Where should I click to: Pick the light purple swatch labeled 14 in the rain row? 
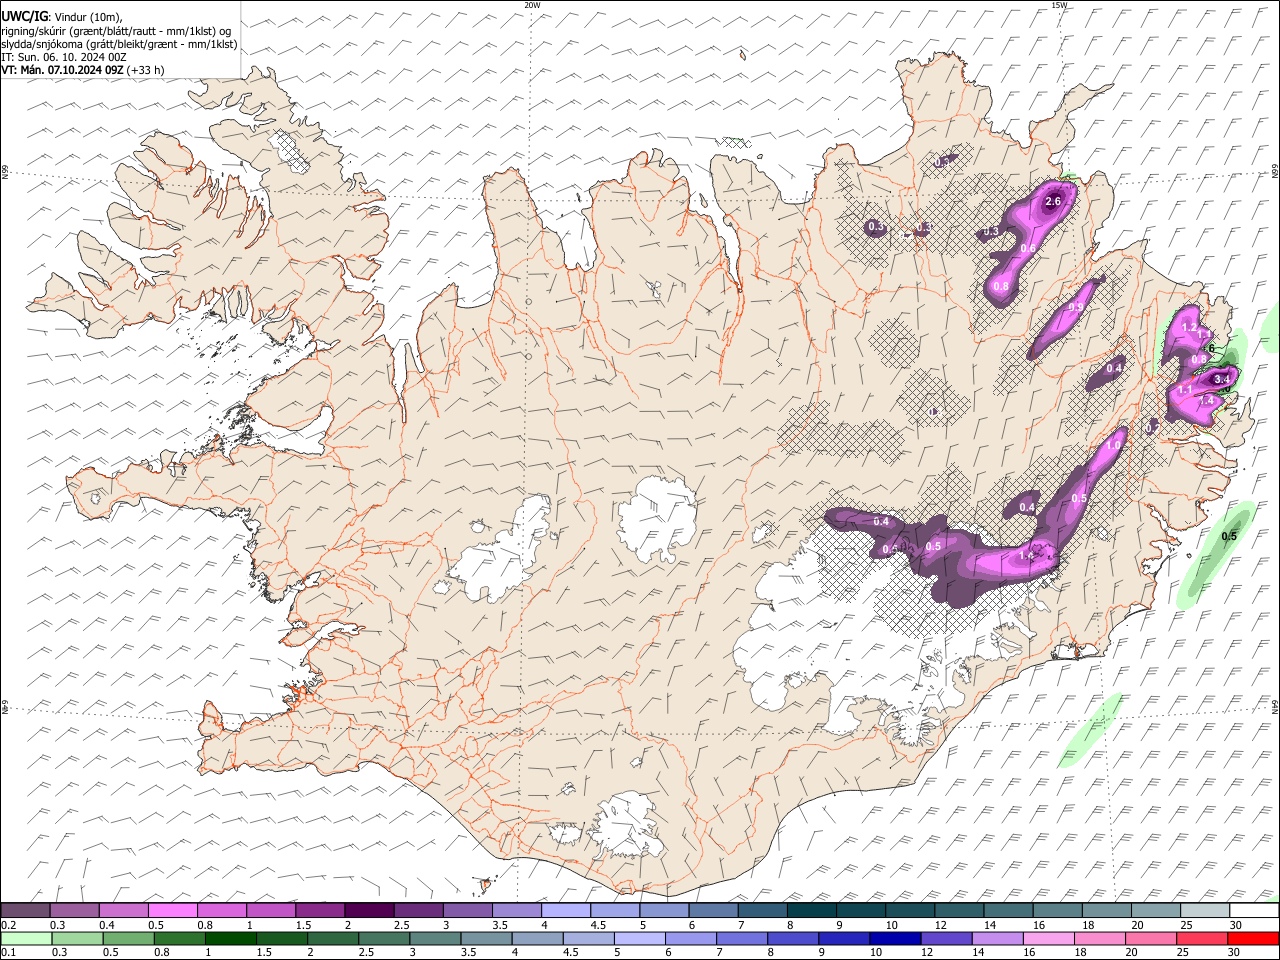(x=997, y=938)
